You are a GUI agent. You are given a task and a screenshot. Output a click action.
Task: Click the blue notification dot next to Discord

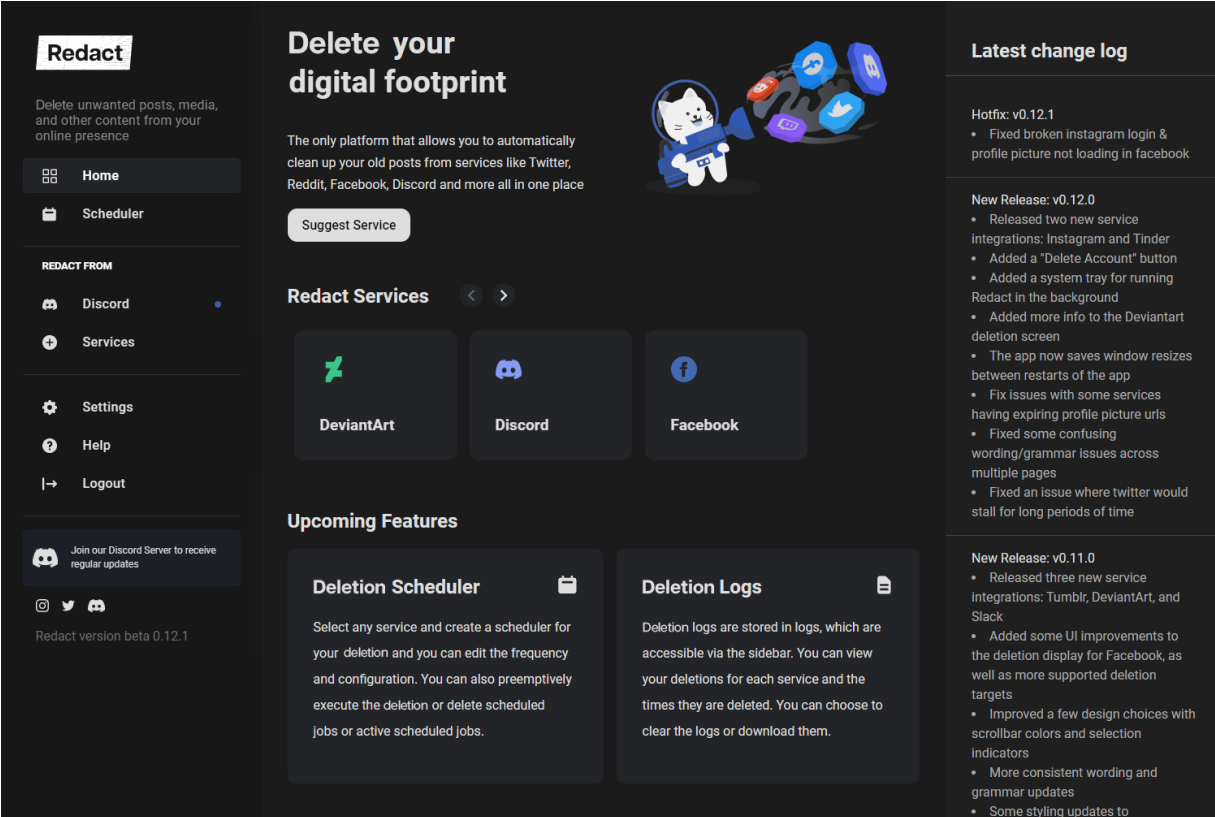pyautogui.click(x=218, y=304)
